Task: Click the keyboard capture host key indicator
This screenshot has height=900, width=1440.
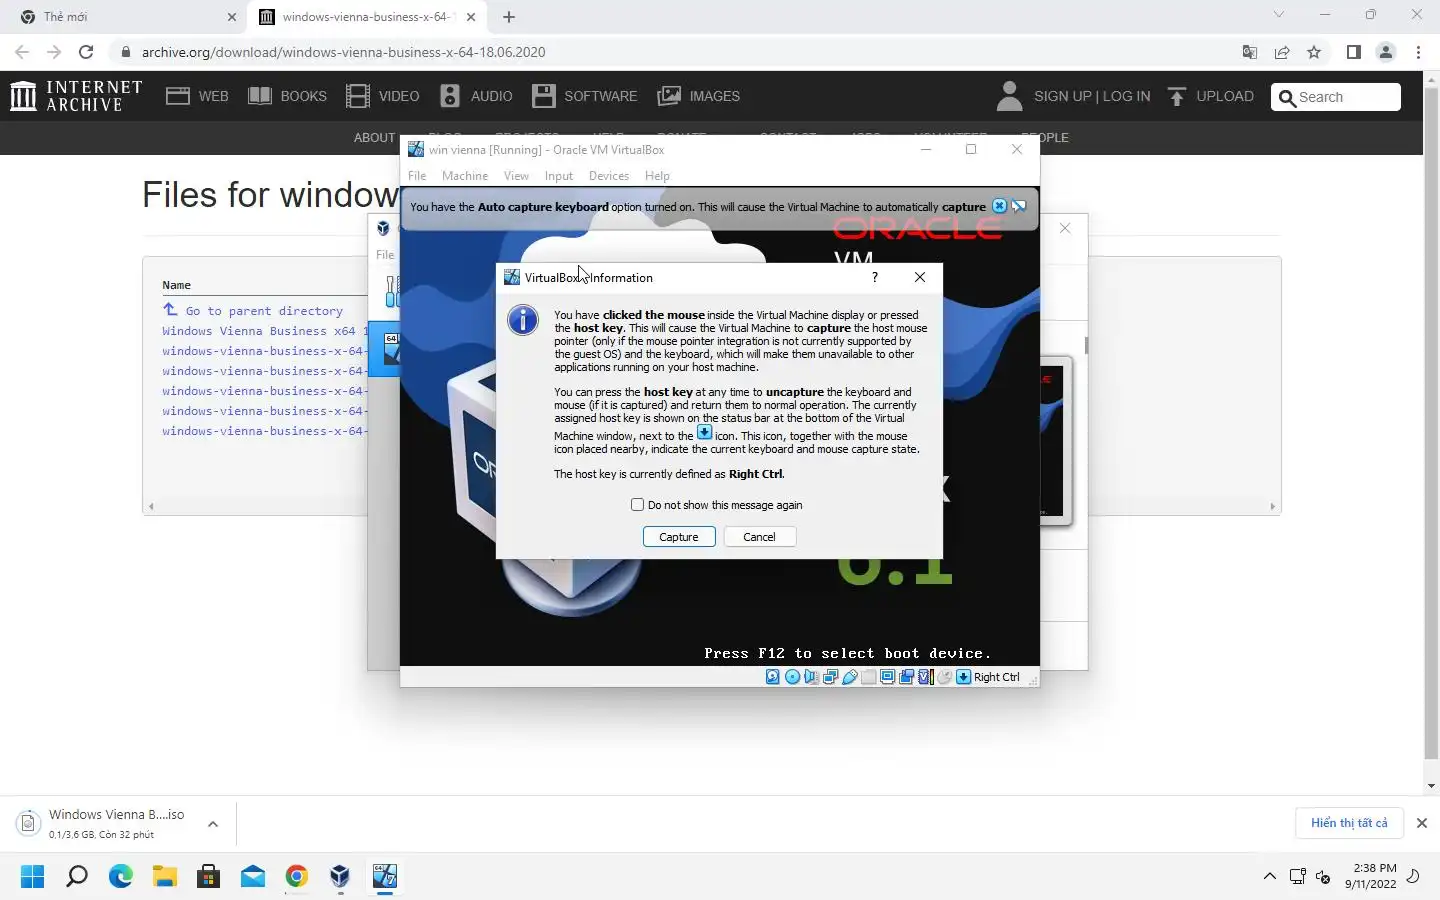Action: pyautogui.click(x=964, y=677)
